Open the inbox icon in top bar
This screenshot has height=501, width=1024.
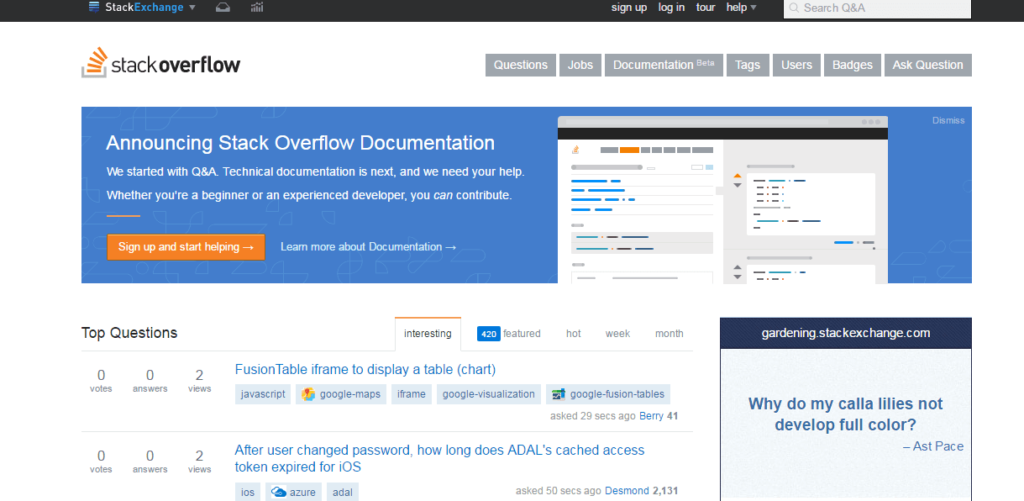[x=223, y=8]
